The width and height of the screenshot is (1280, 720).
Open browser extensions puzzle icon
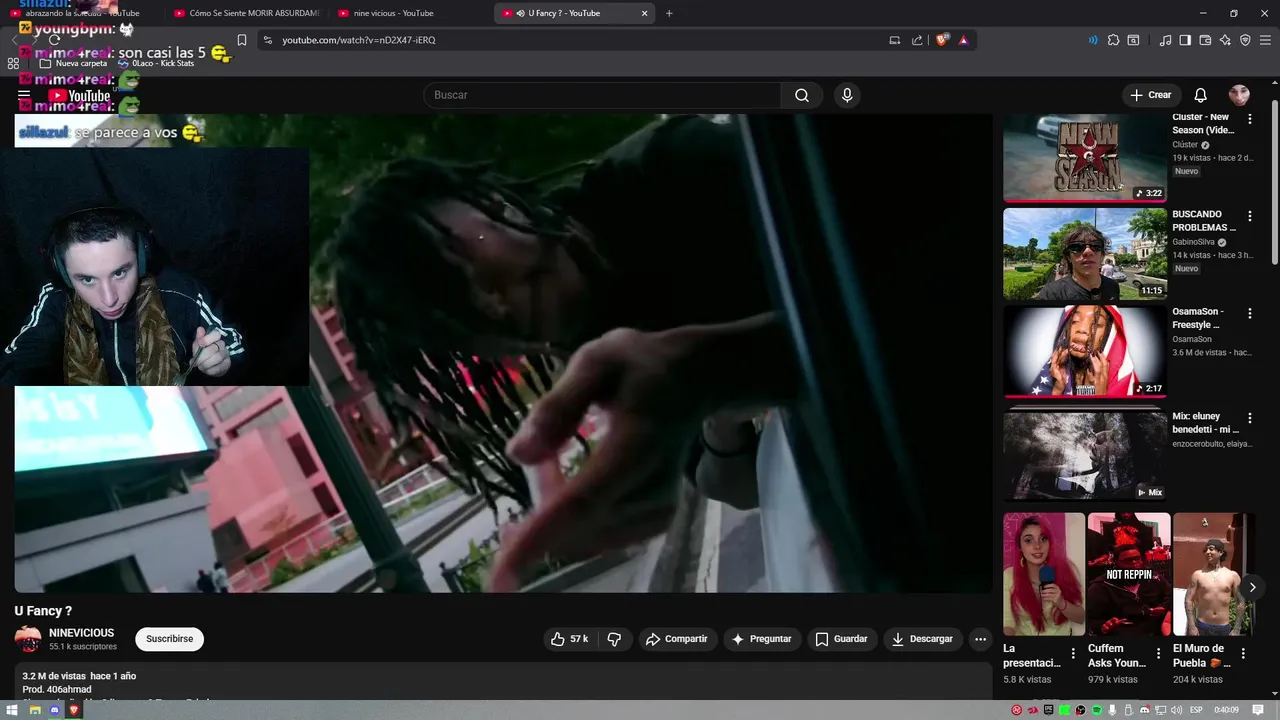pyautogui.click(x=1113, y=40)
